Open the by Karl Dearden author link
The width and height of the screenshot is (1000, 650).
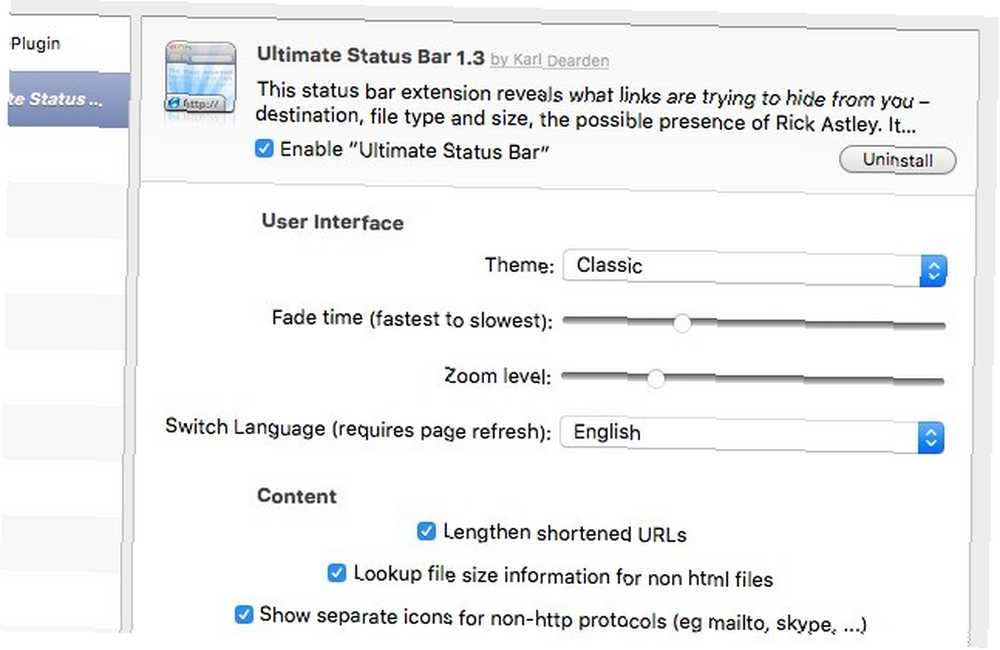(549, 60)
